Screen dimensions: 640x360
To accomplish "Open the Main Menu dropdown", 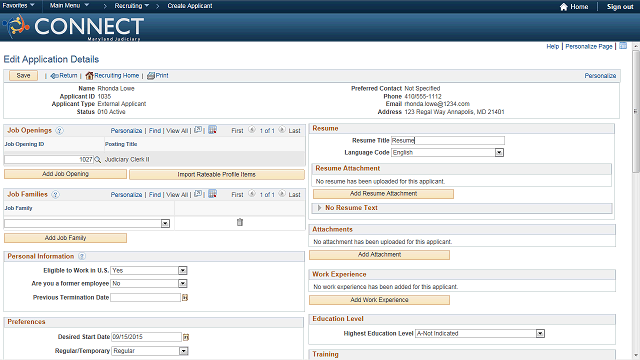I will click(69, 6).
